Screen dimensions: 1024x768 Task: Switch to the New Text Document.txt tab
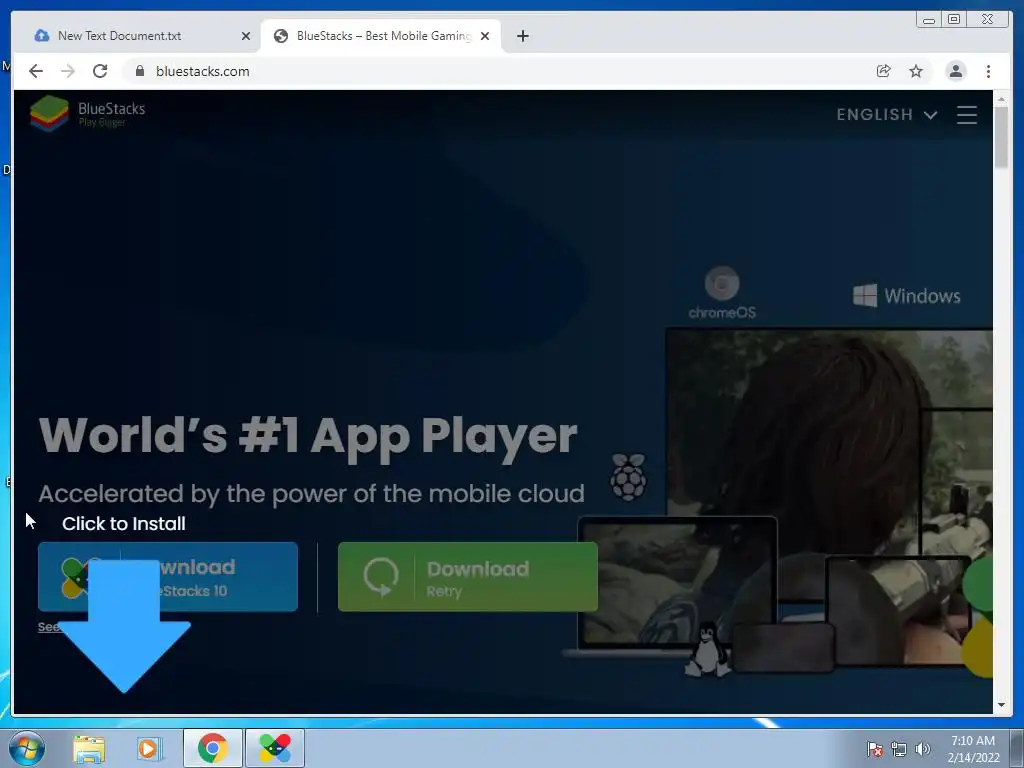click(x=137, y=36)
